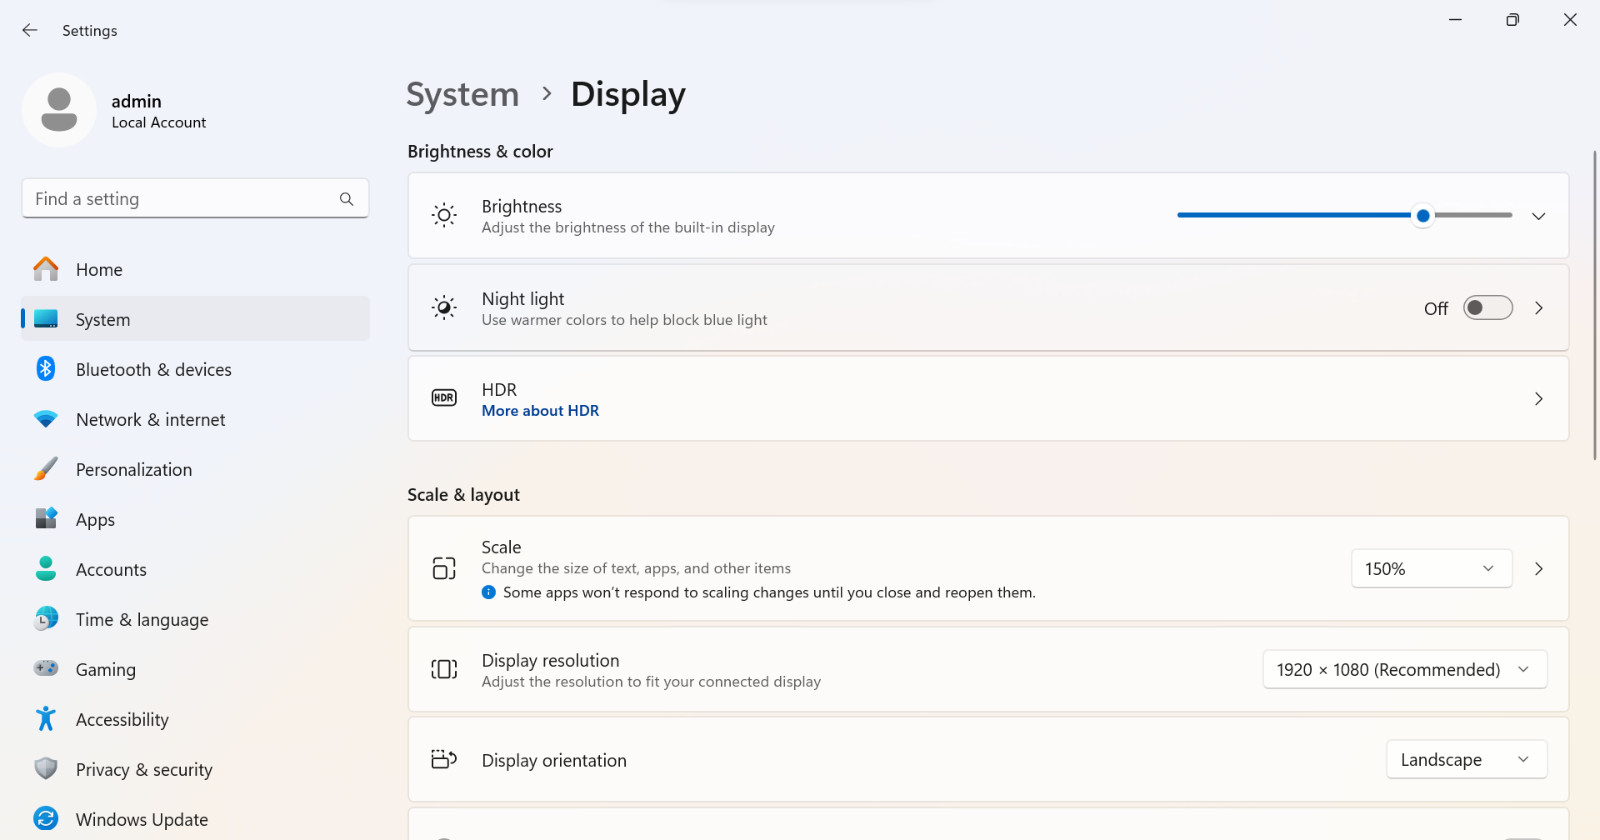Open Time & language settings
Screen dimensions: 1600x840
[x=195, y=619]
